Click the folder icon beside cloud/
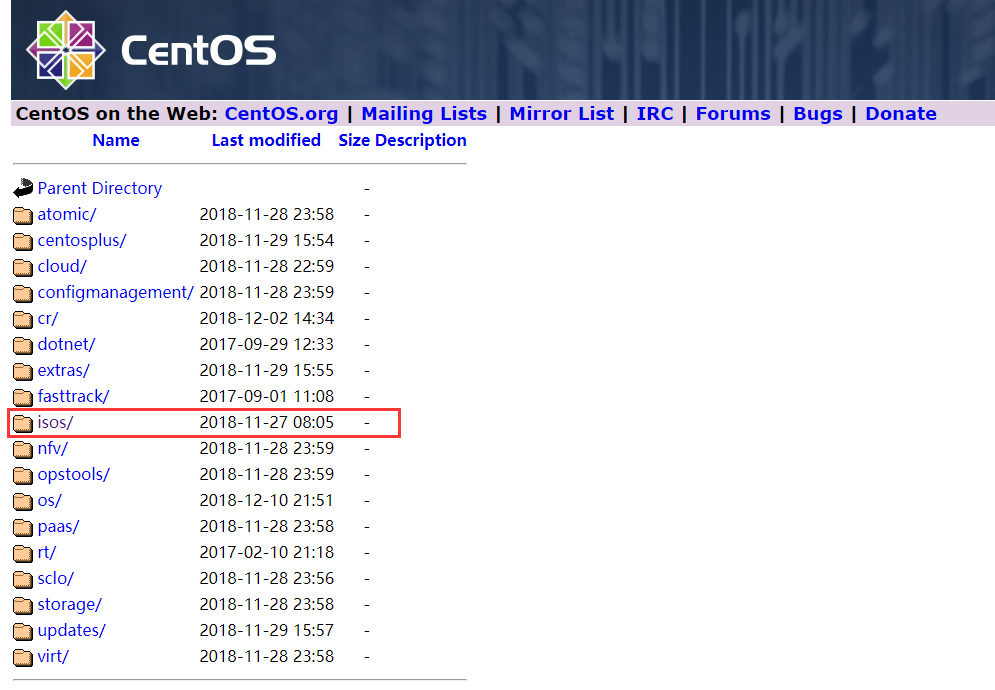Viewport: 995px width, 690px height. pos(23,267)
